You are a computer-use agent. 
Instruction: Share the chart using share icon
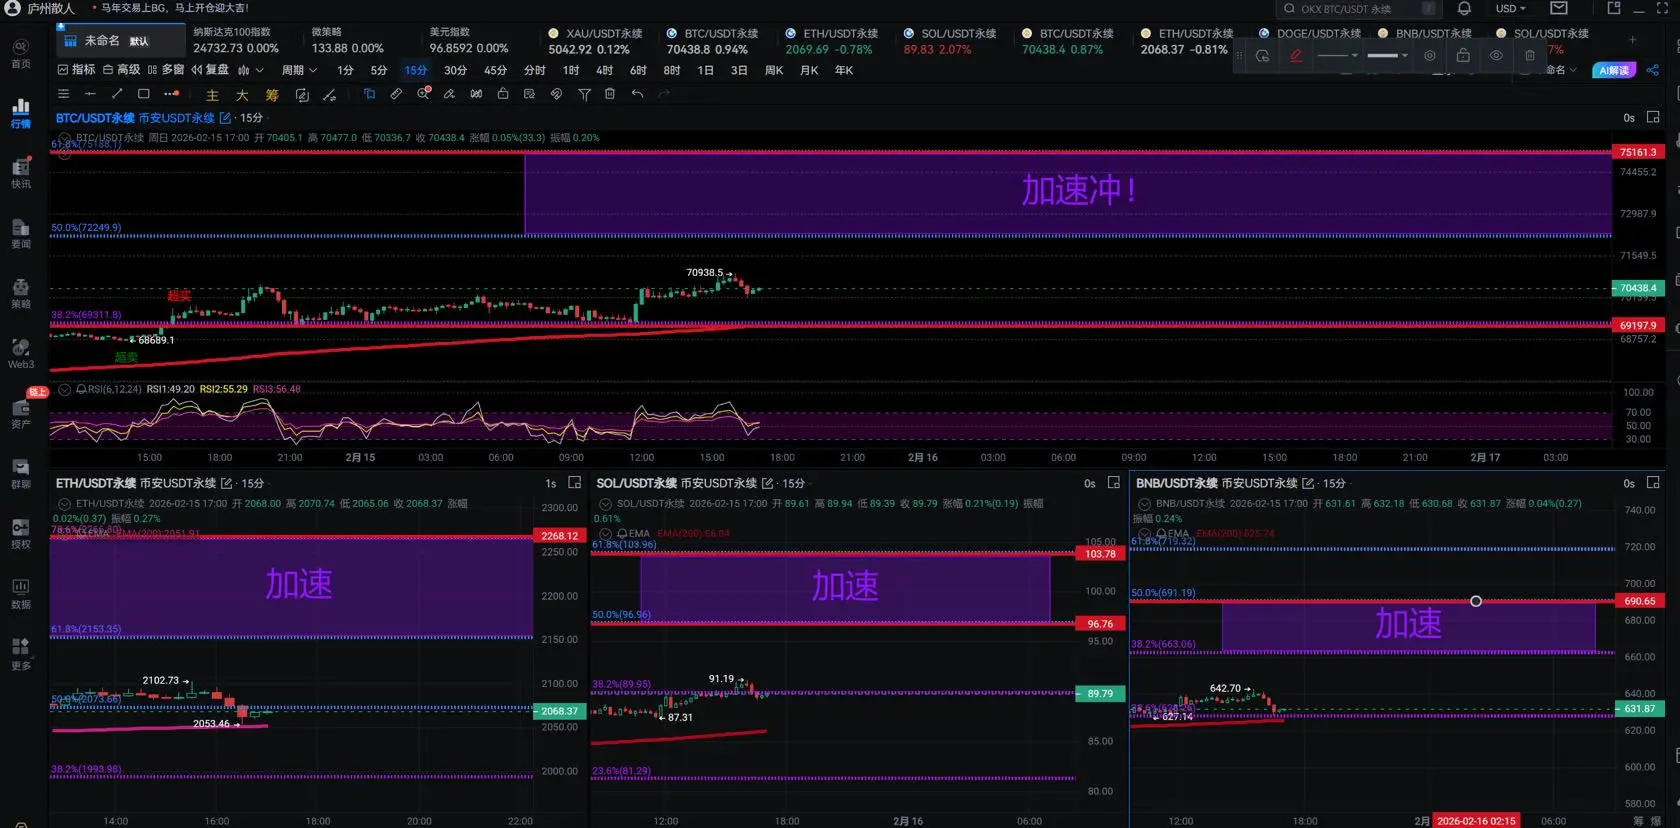click(x=1652, y=70)
